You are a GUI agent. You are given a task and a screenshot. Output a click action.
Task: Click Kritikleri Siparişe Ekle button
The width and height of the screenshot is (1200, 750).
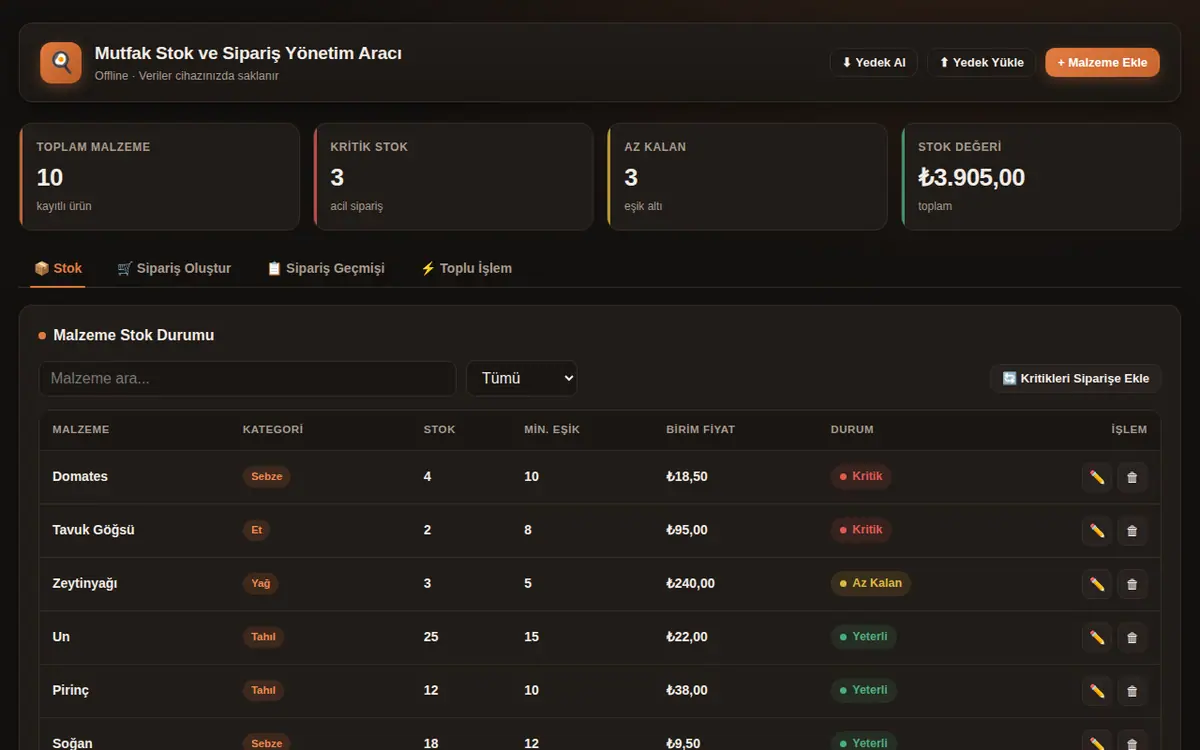pyautogui.click(x=1075, y=378)
